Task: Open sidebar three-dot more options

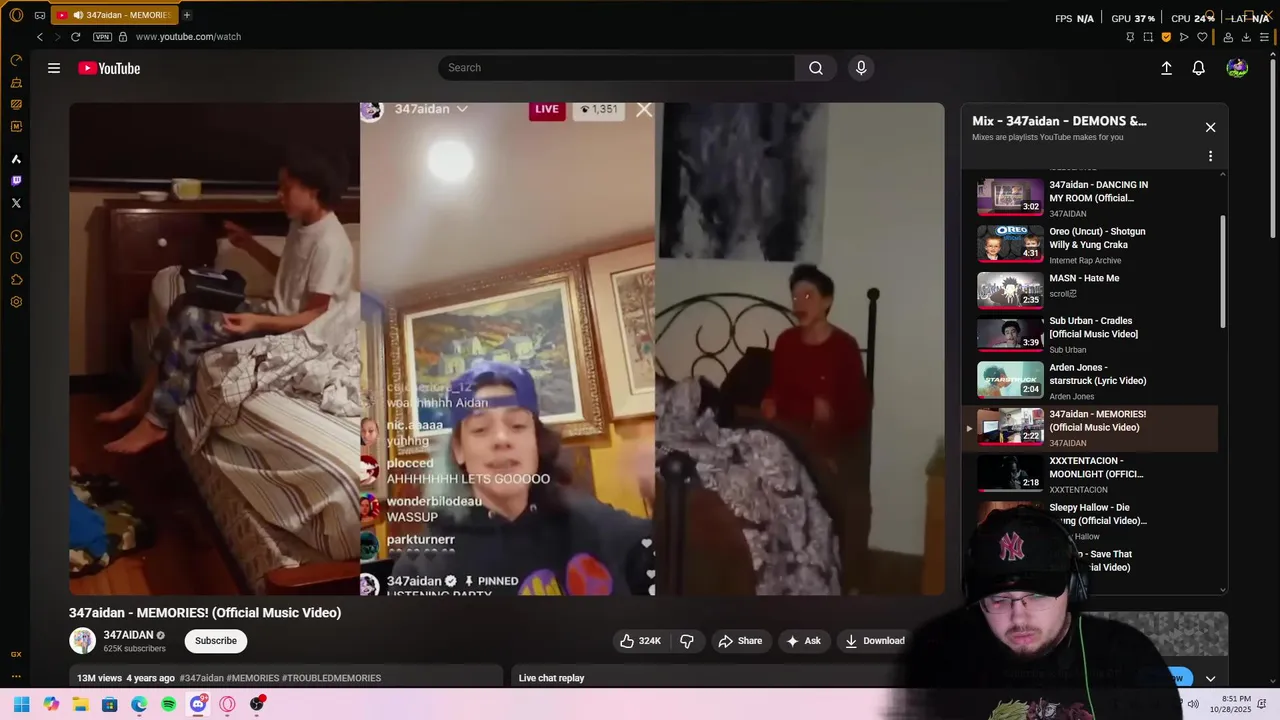Action: [x=16, y=676]
